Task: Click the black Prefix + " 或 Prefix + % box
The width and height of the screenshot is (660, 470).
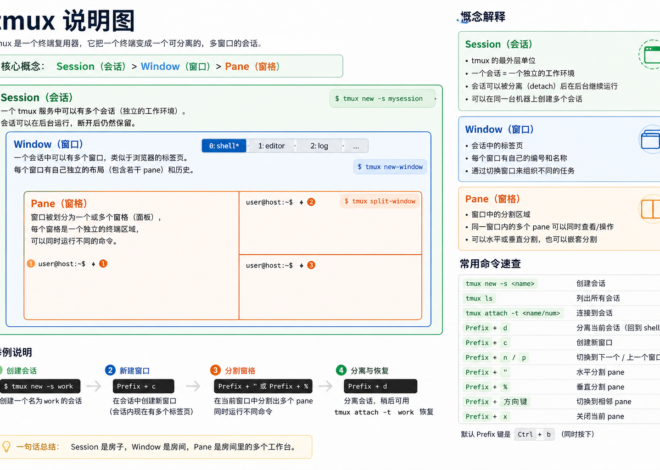Action: point(263,386)
